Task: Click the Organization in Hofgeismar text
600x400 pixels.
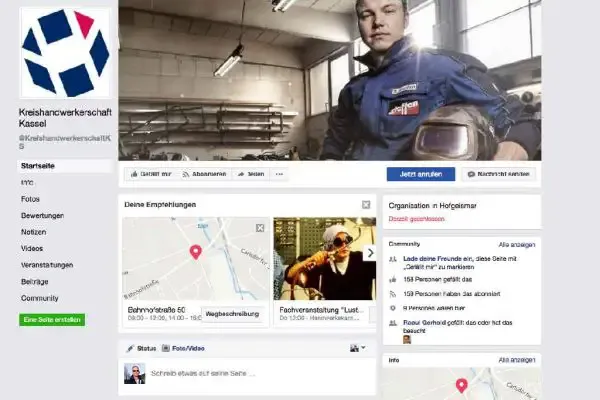Action: 432,206
